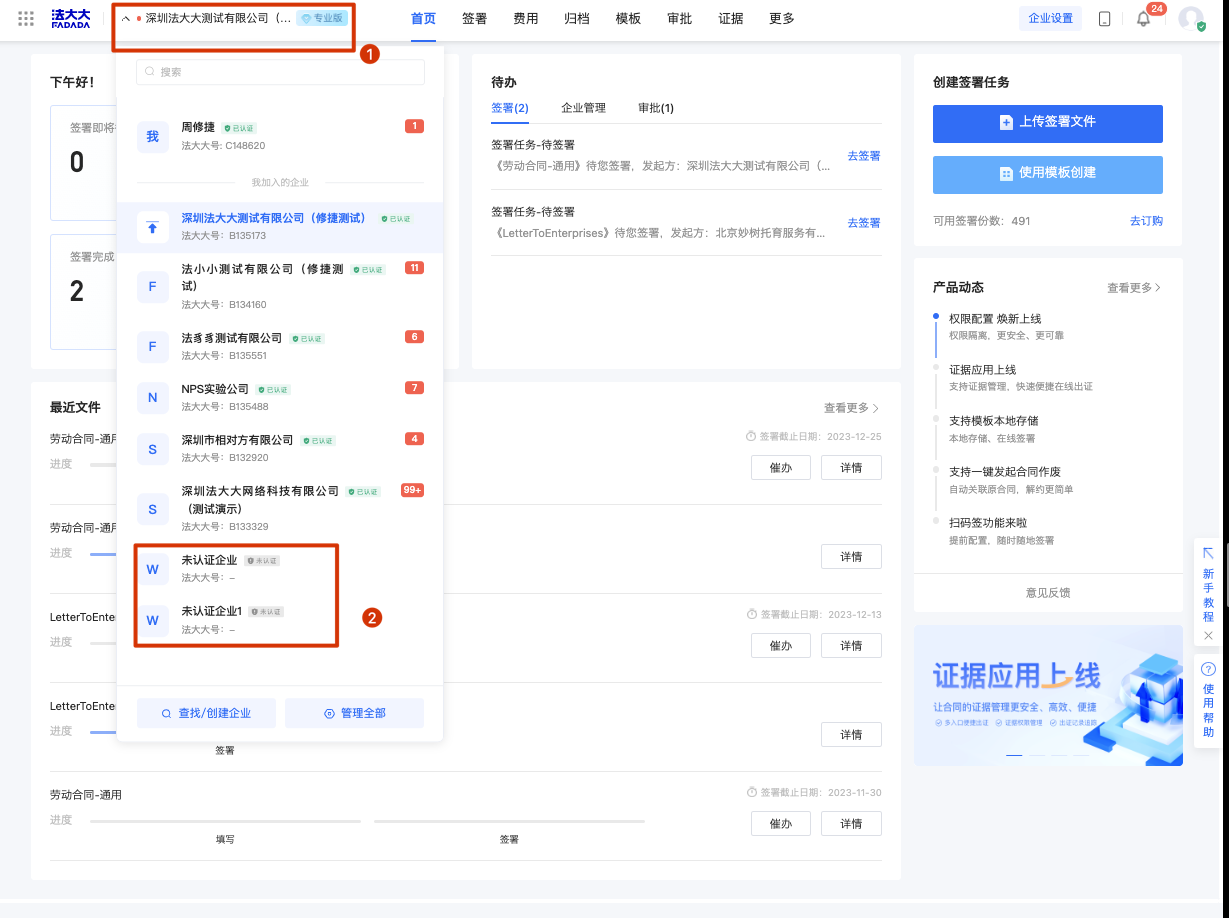Open 使用帮助 help icon
The height and width of the screenshot is (918, 1229).
click(1208, 670)
